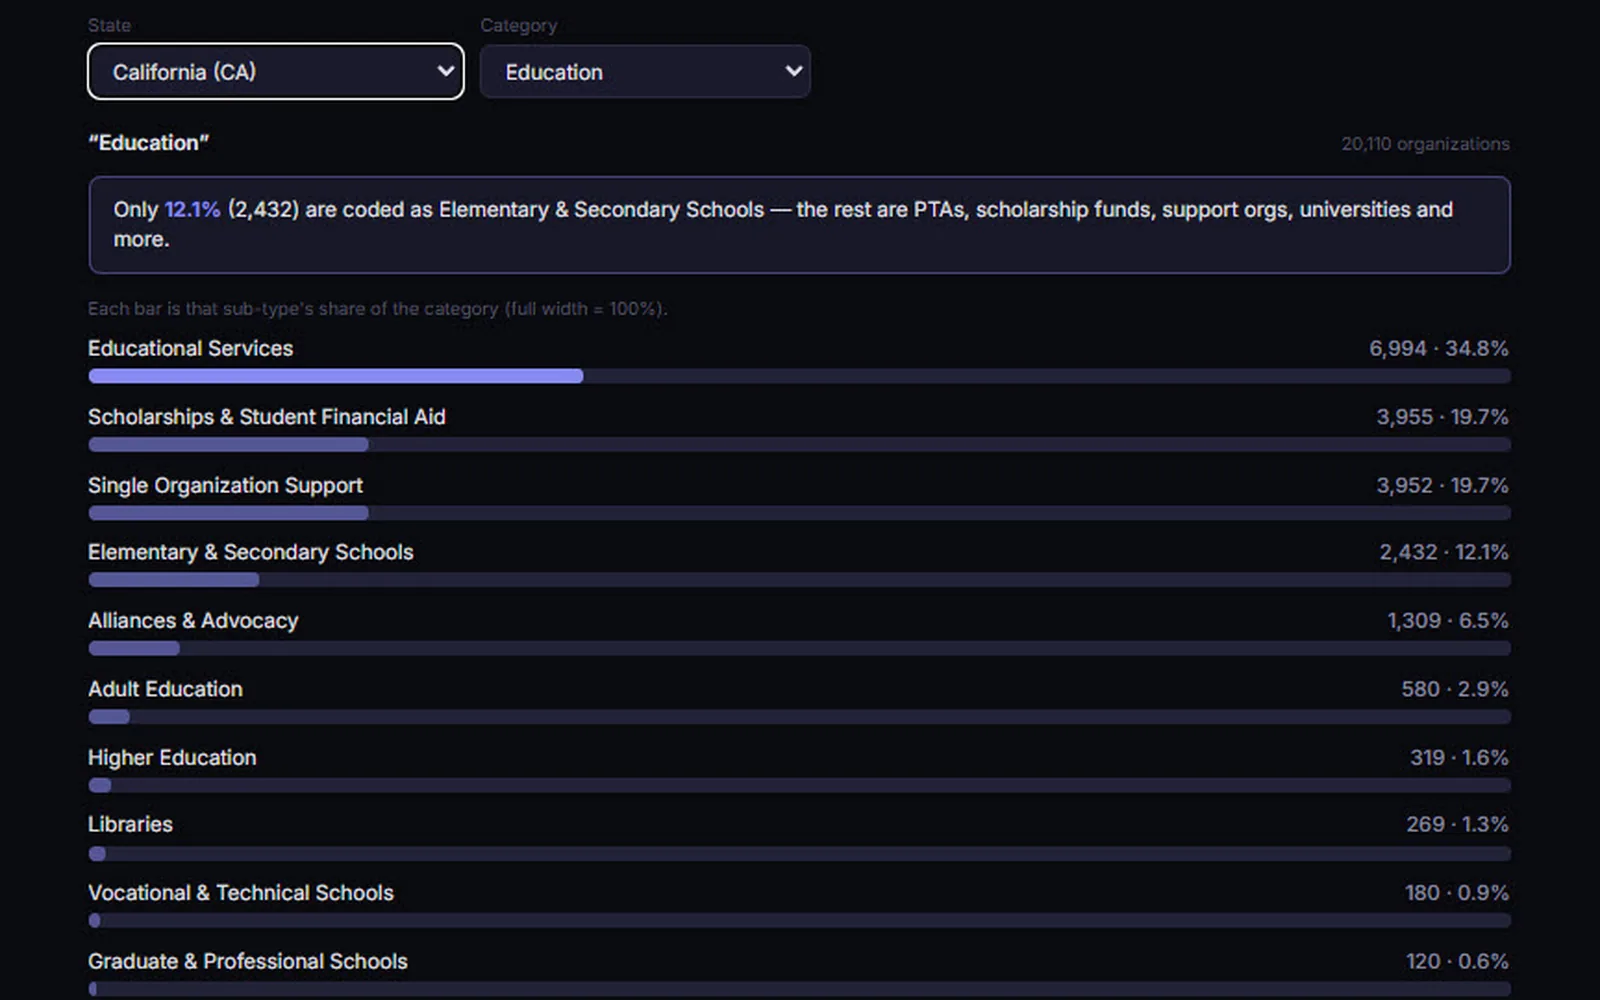Click the 20,110 organizations count text
Screen dimensions: 1600x1000
tap(1425, 144)
